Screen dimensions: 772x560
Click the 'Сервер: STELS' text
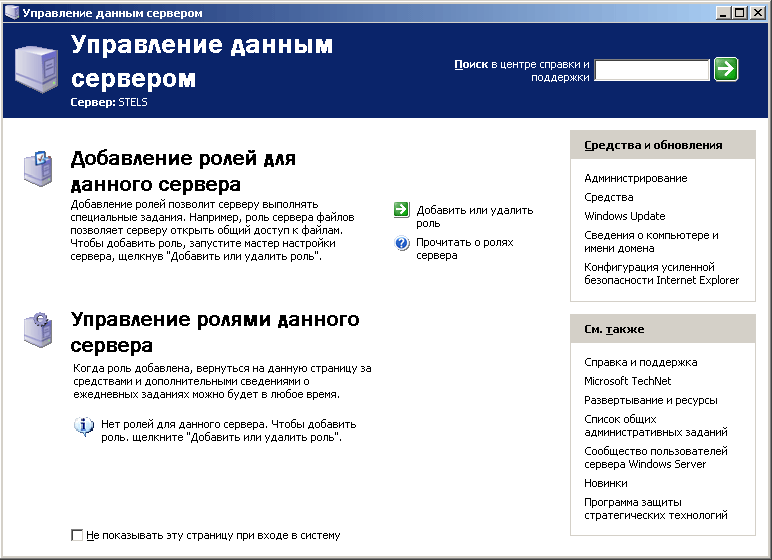[x=109, y=102]
